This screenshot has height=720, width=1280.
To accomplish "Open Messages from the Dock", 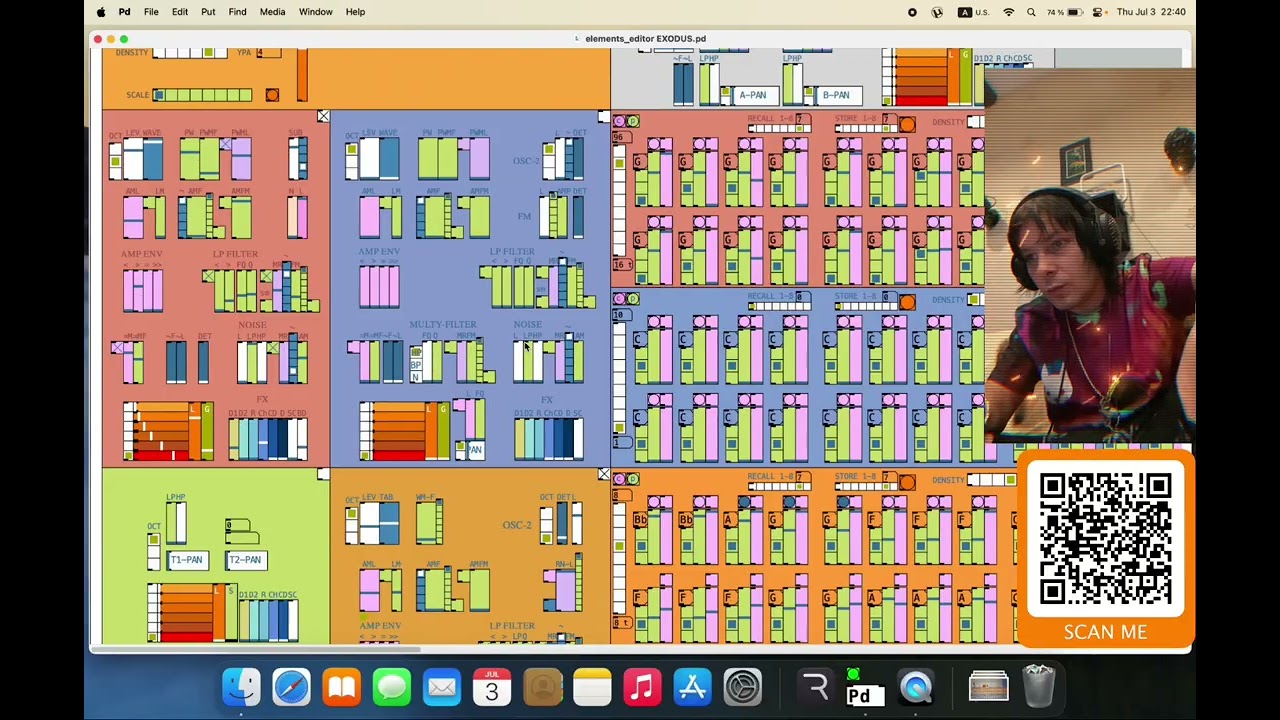I will pyautogui.click(x=392, y=687).
